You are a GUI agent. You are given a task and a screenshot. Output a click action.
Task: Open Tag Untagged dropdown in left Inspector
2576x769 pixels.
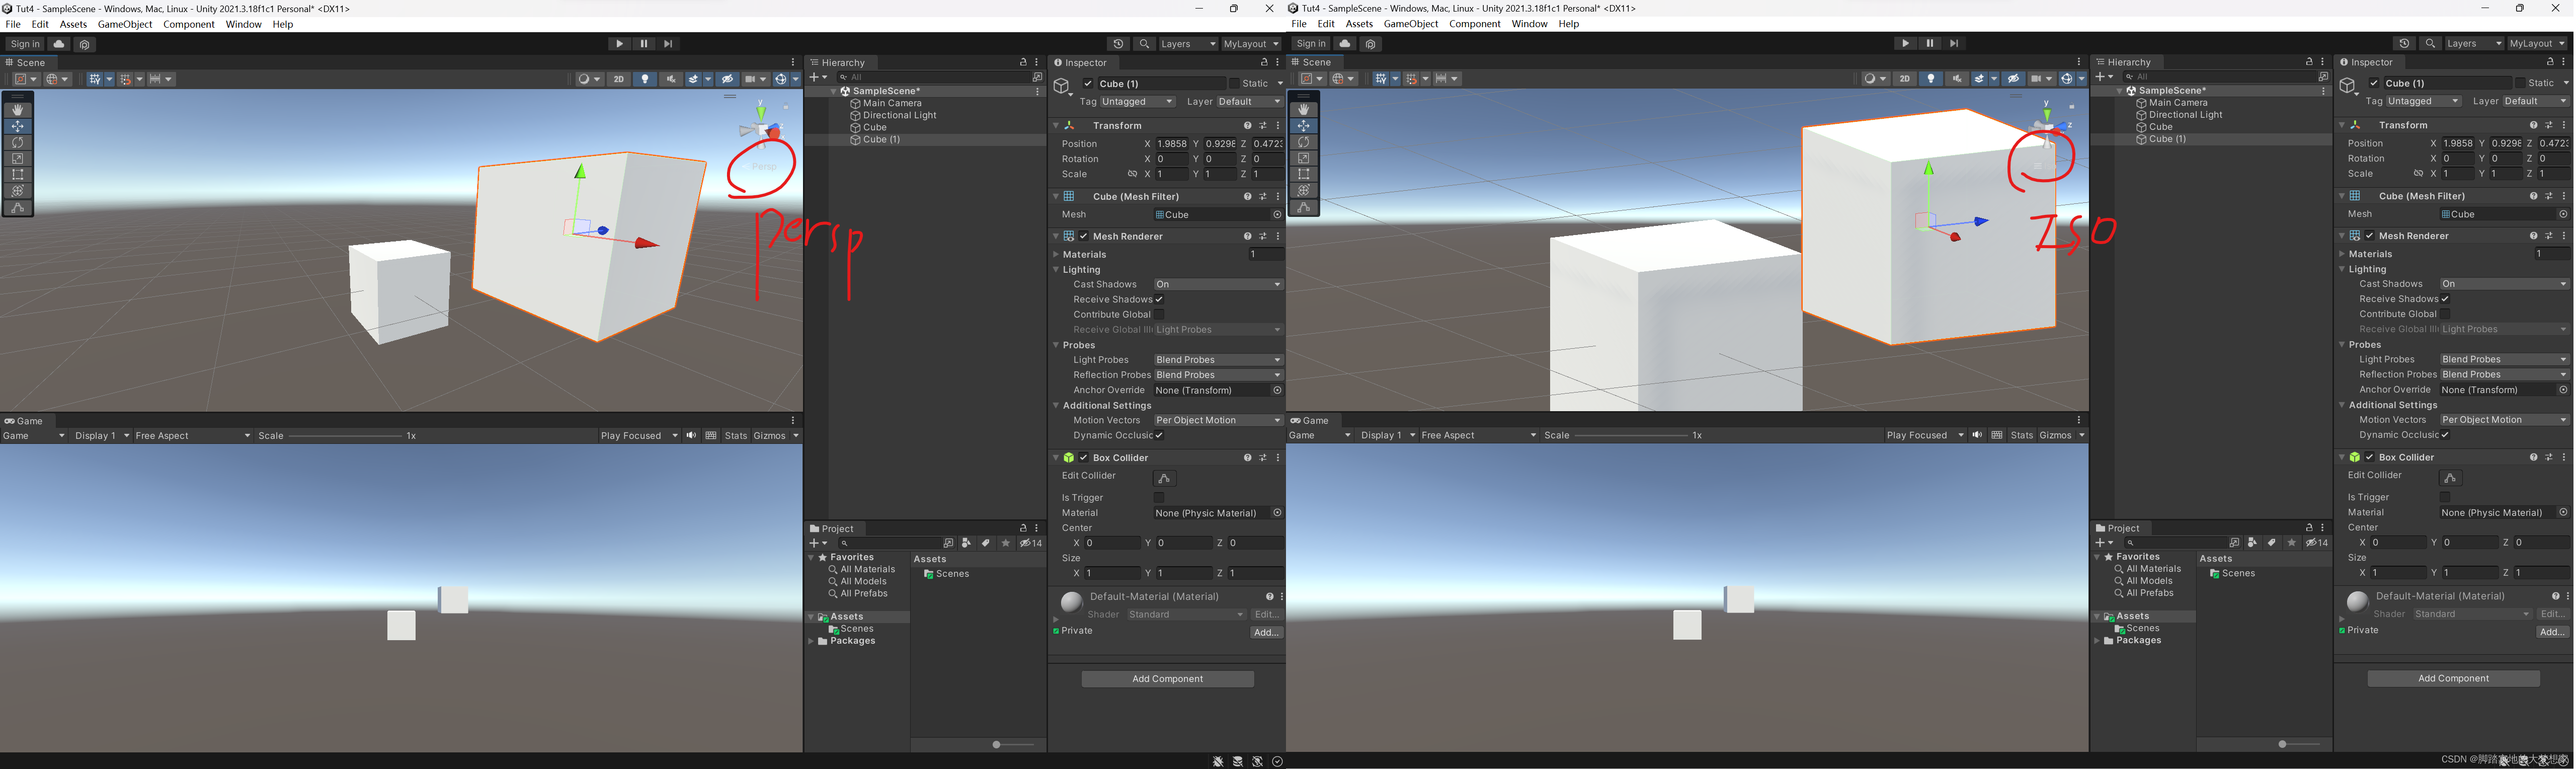[1138, 102]
